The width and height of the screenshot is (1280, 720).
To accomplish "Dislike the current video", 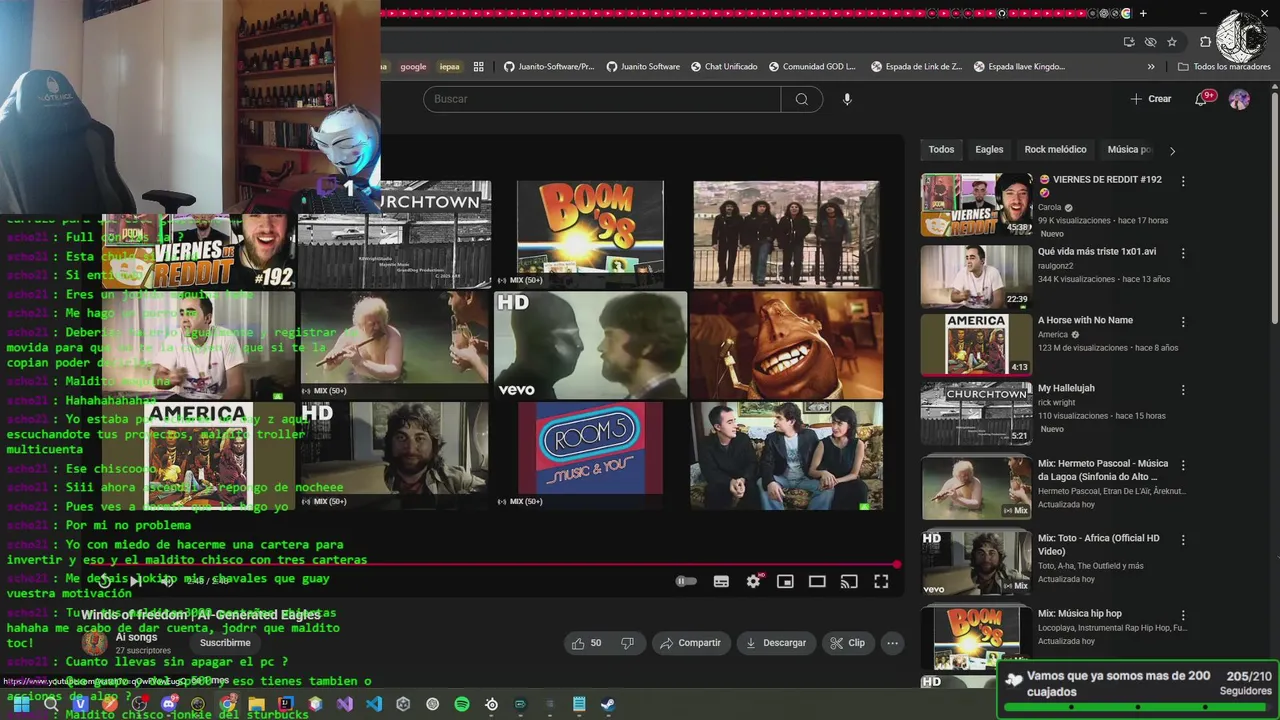I will coord(628,643).
